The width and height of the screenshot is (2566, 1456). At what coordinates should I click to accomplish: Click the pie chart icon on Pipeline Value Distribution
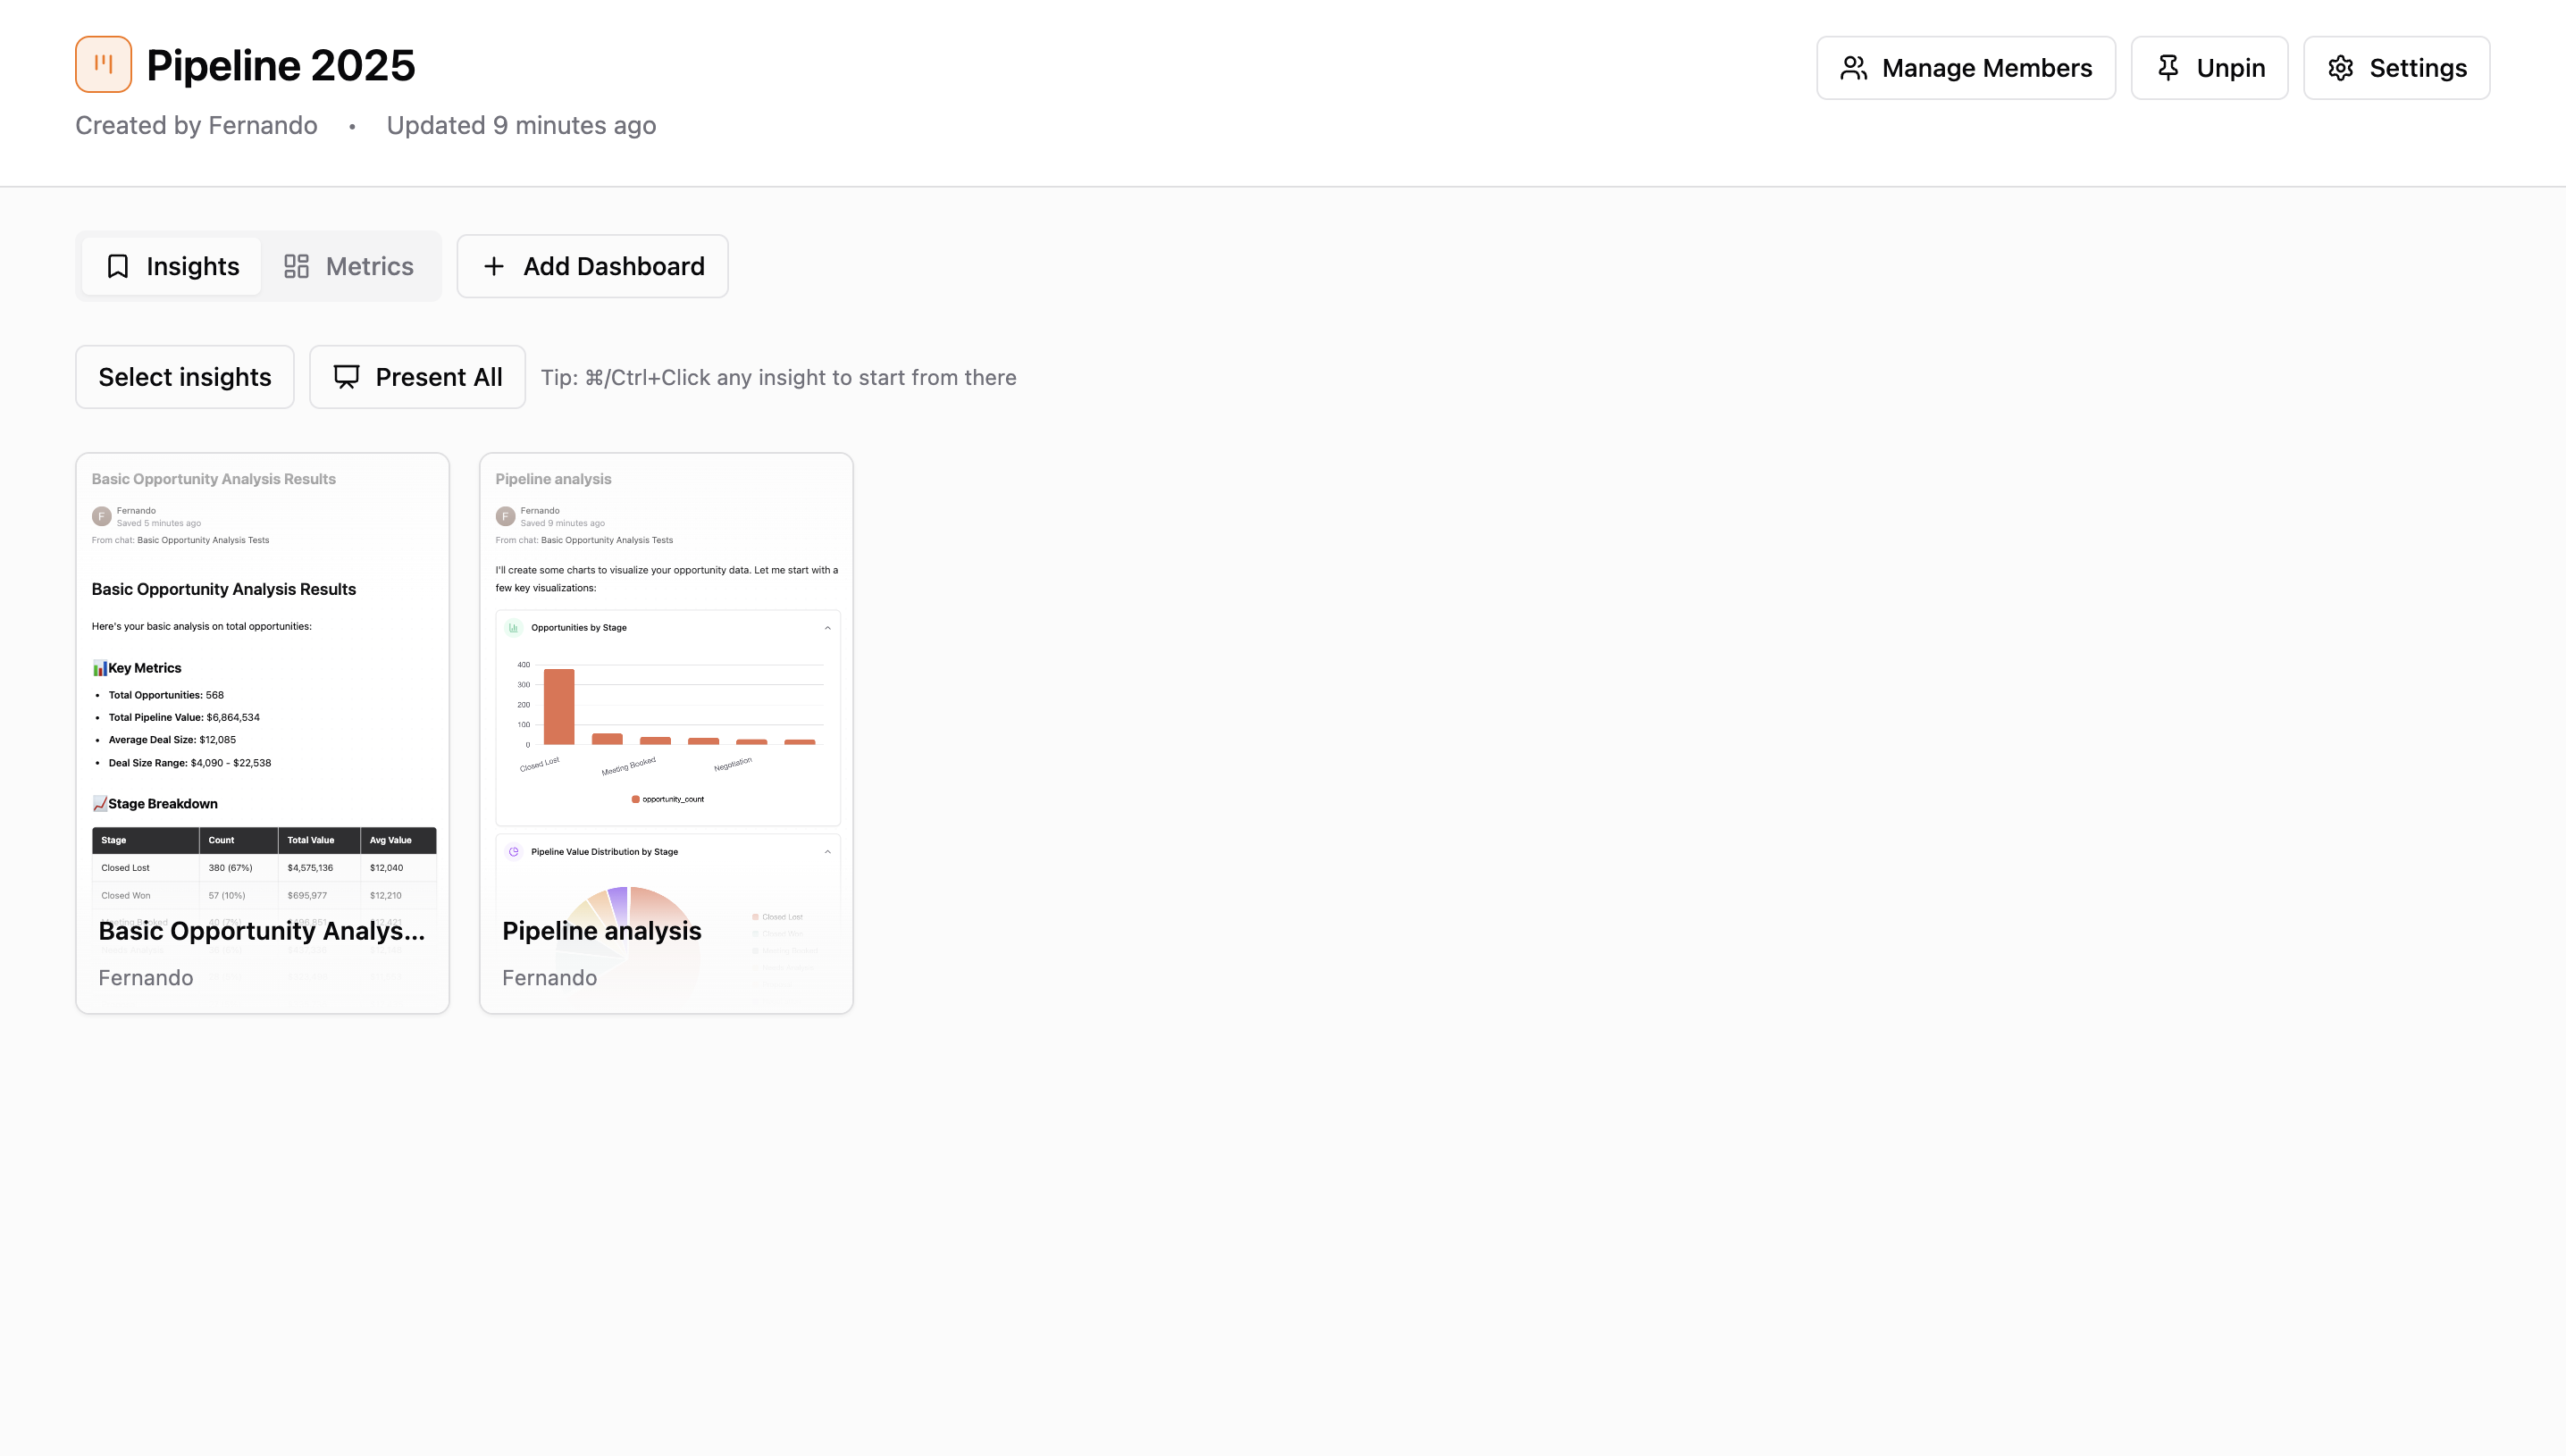514,852
